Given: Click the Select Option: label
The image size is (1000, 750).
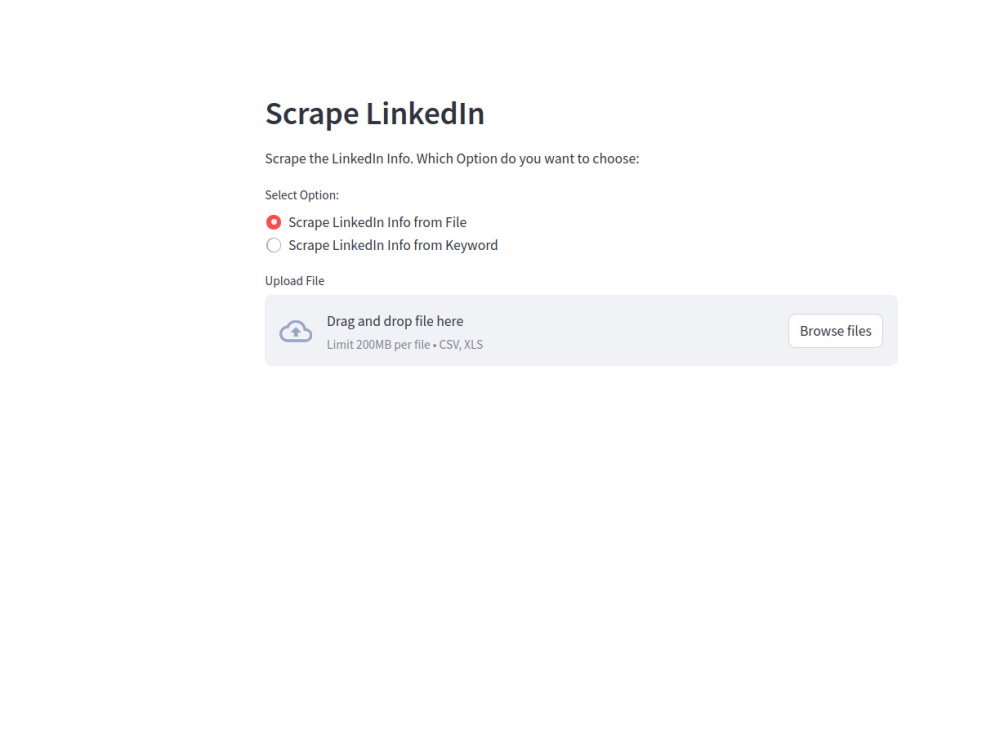Looking at the screenshot, I should click(x=302, y=195).
